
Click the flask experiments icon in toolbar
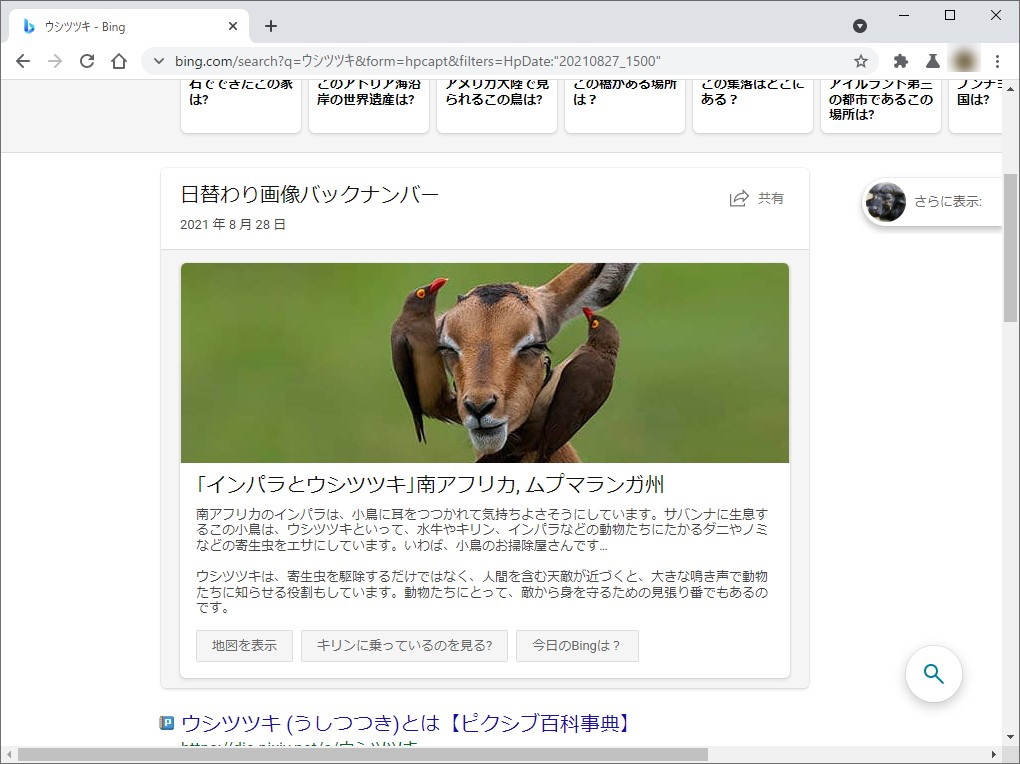[932, 61]
